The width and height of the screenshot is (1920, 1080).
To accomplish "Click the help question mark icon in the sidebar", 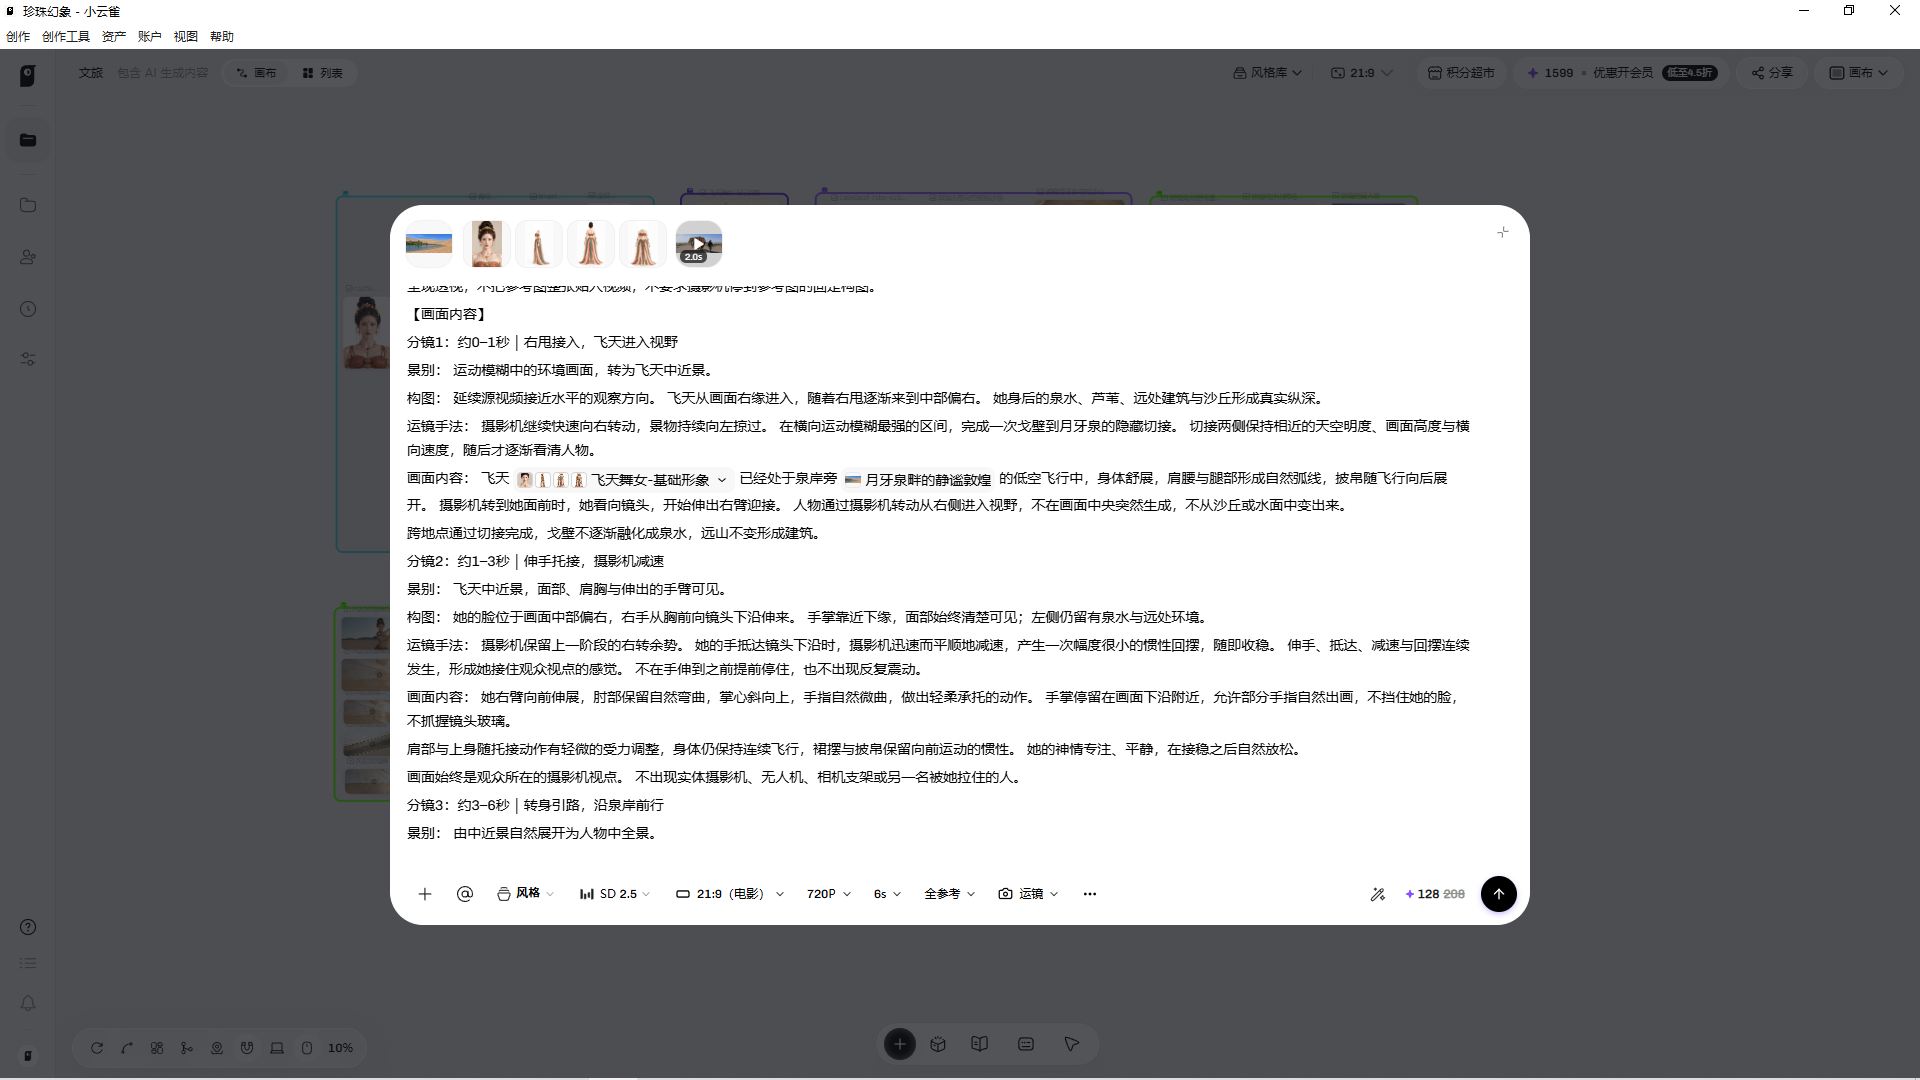I will point(28,927).
